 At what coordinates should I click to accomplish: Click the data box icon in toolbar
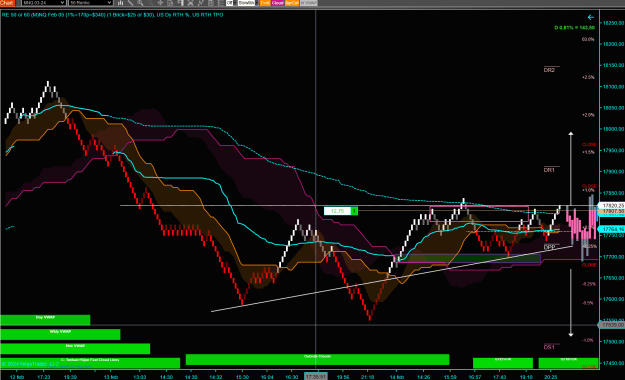(170, 3)
